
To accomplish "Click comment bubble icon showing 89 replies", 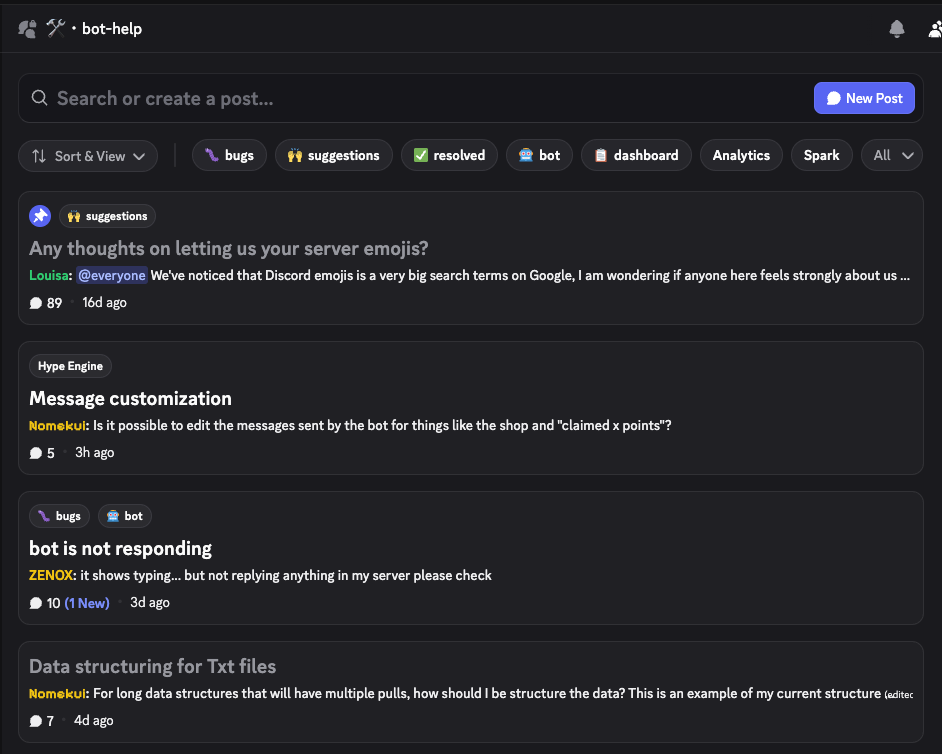I will (x=36, y=303).
